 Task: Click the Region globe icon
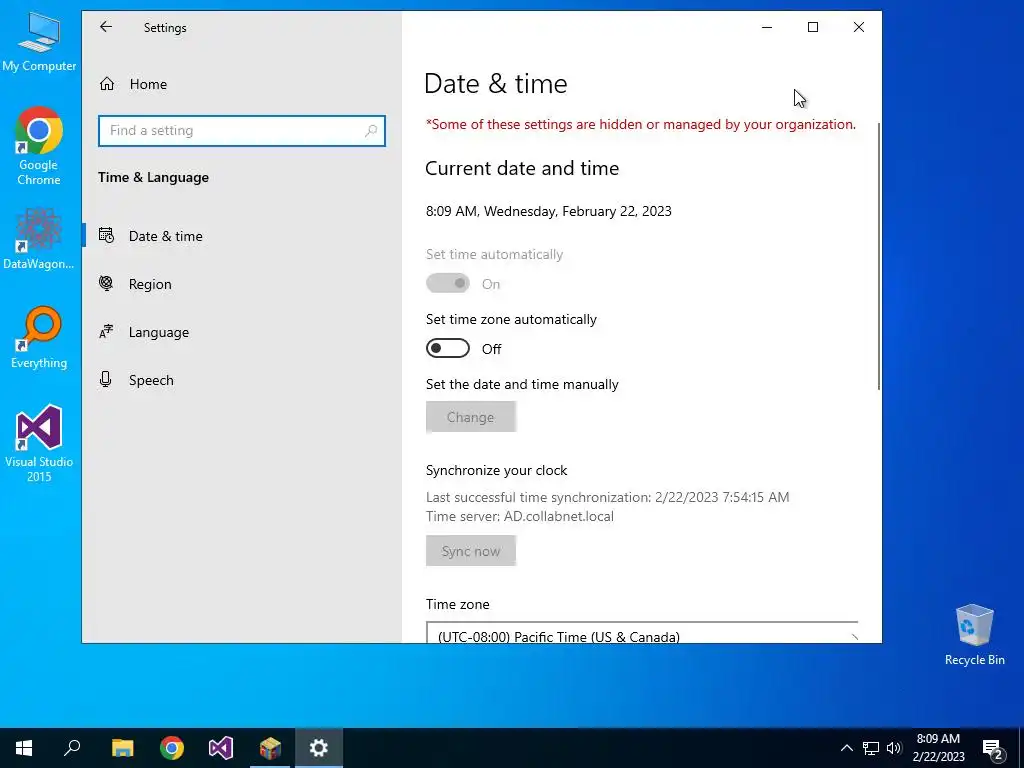(106, 283)
